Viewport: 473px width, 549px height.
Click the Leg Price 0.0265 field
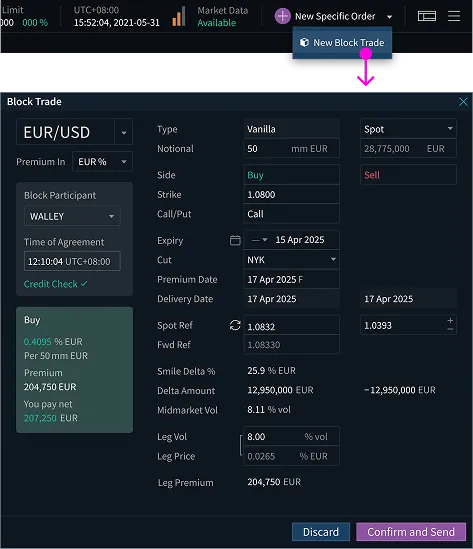pyautogui.click(x=291, y=456)
